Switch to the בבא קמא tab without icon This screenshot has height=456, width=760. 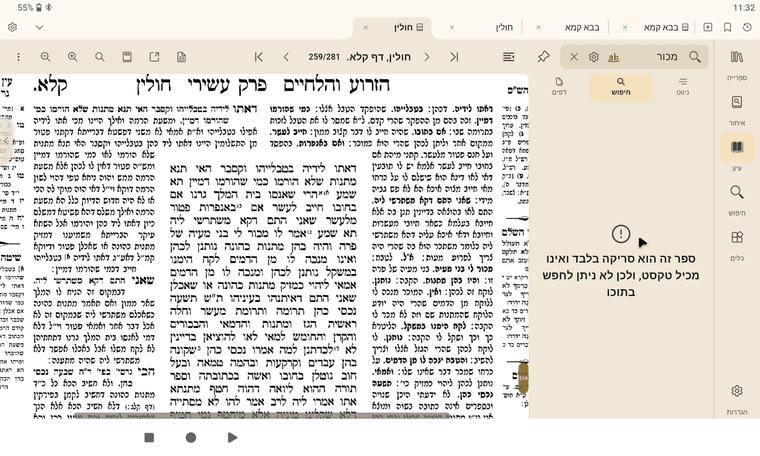582,27
